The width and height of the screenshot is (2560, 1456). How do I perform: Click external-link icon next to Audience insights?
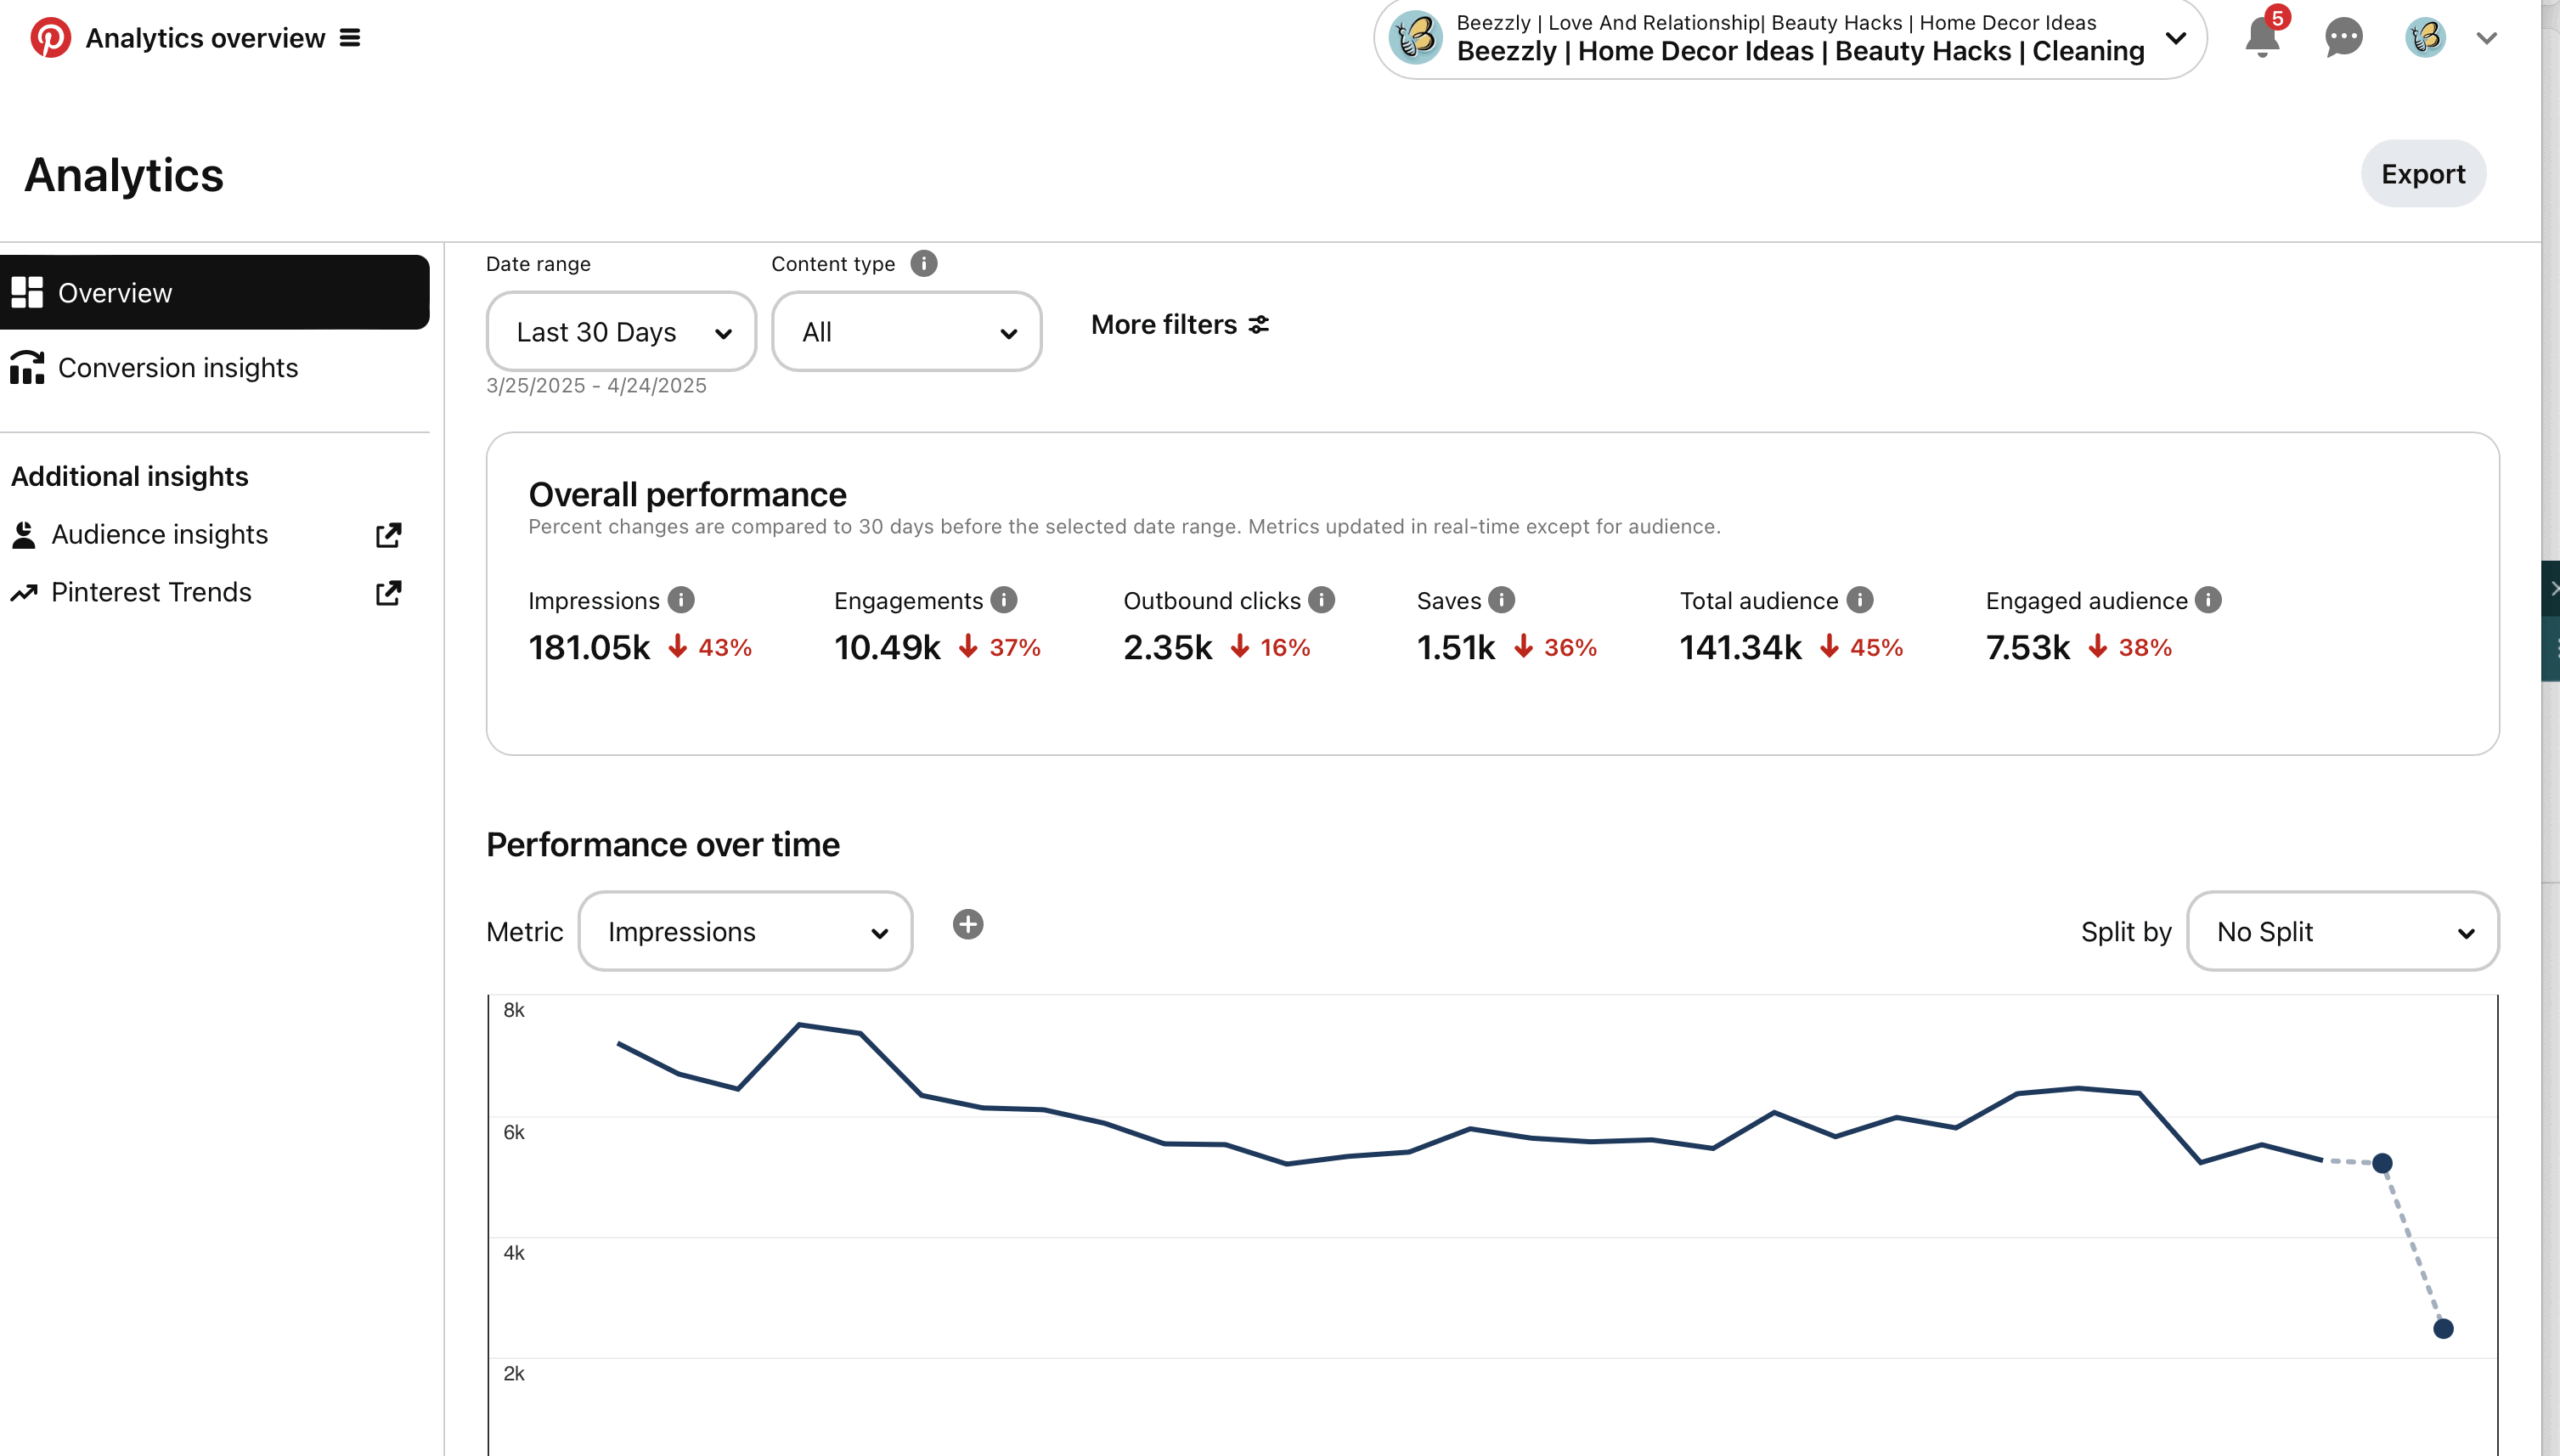click(388, 535)
